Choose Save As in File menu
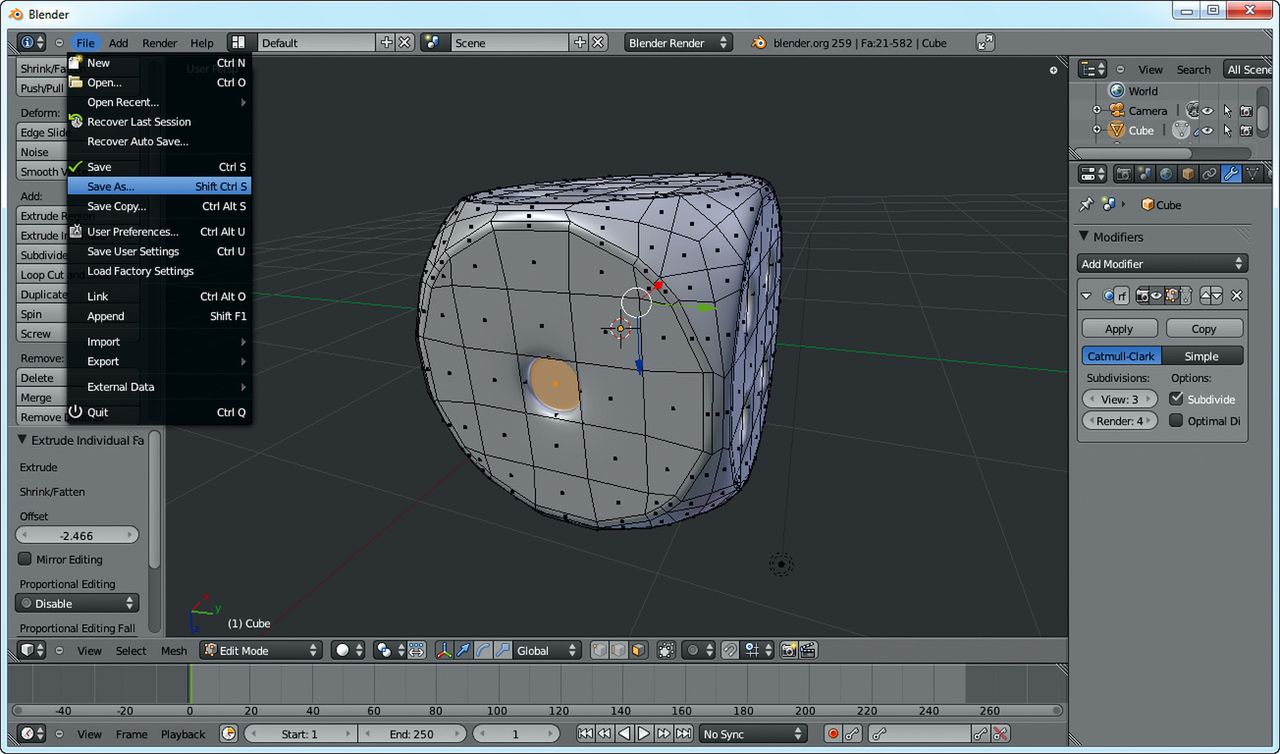This screenshot has width=1280, height=754. click(159, 187)
